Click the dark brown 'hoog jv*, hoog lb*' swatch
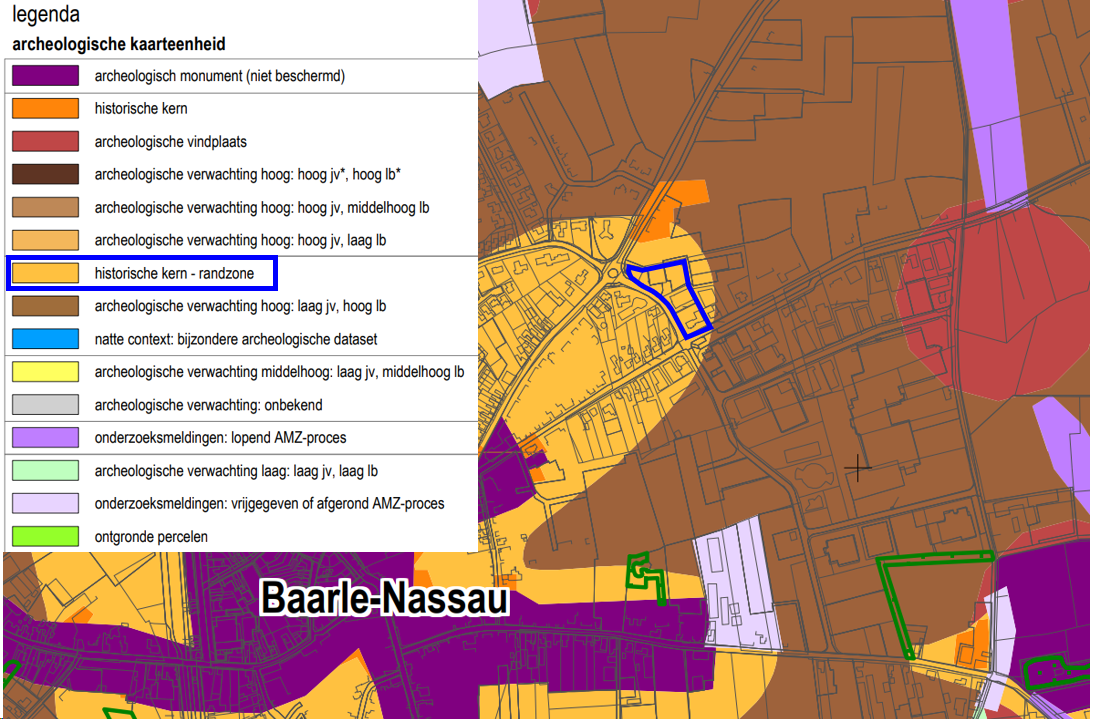 point(45,174)
